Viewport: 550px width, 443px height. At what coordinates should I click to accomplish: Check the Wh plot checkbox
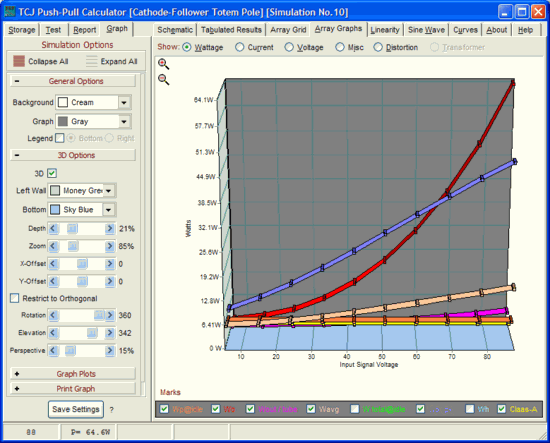470,409
